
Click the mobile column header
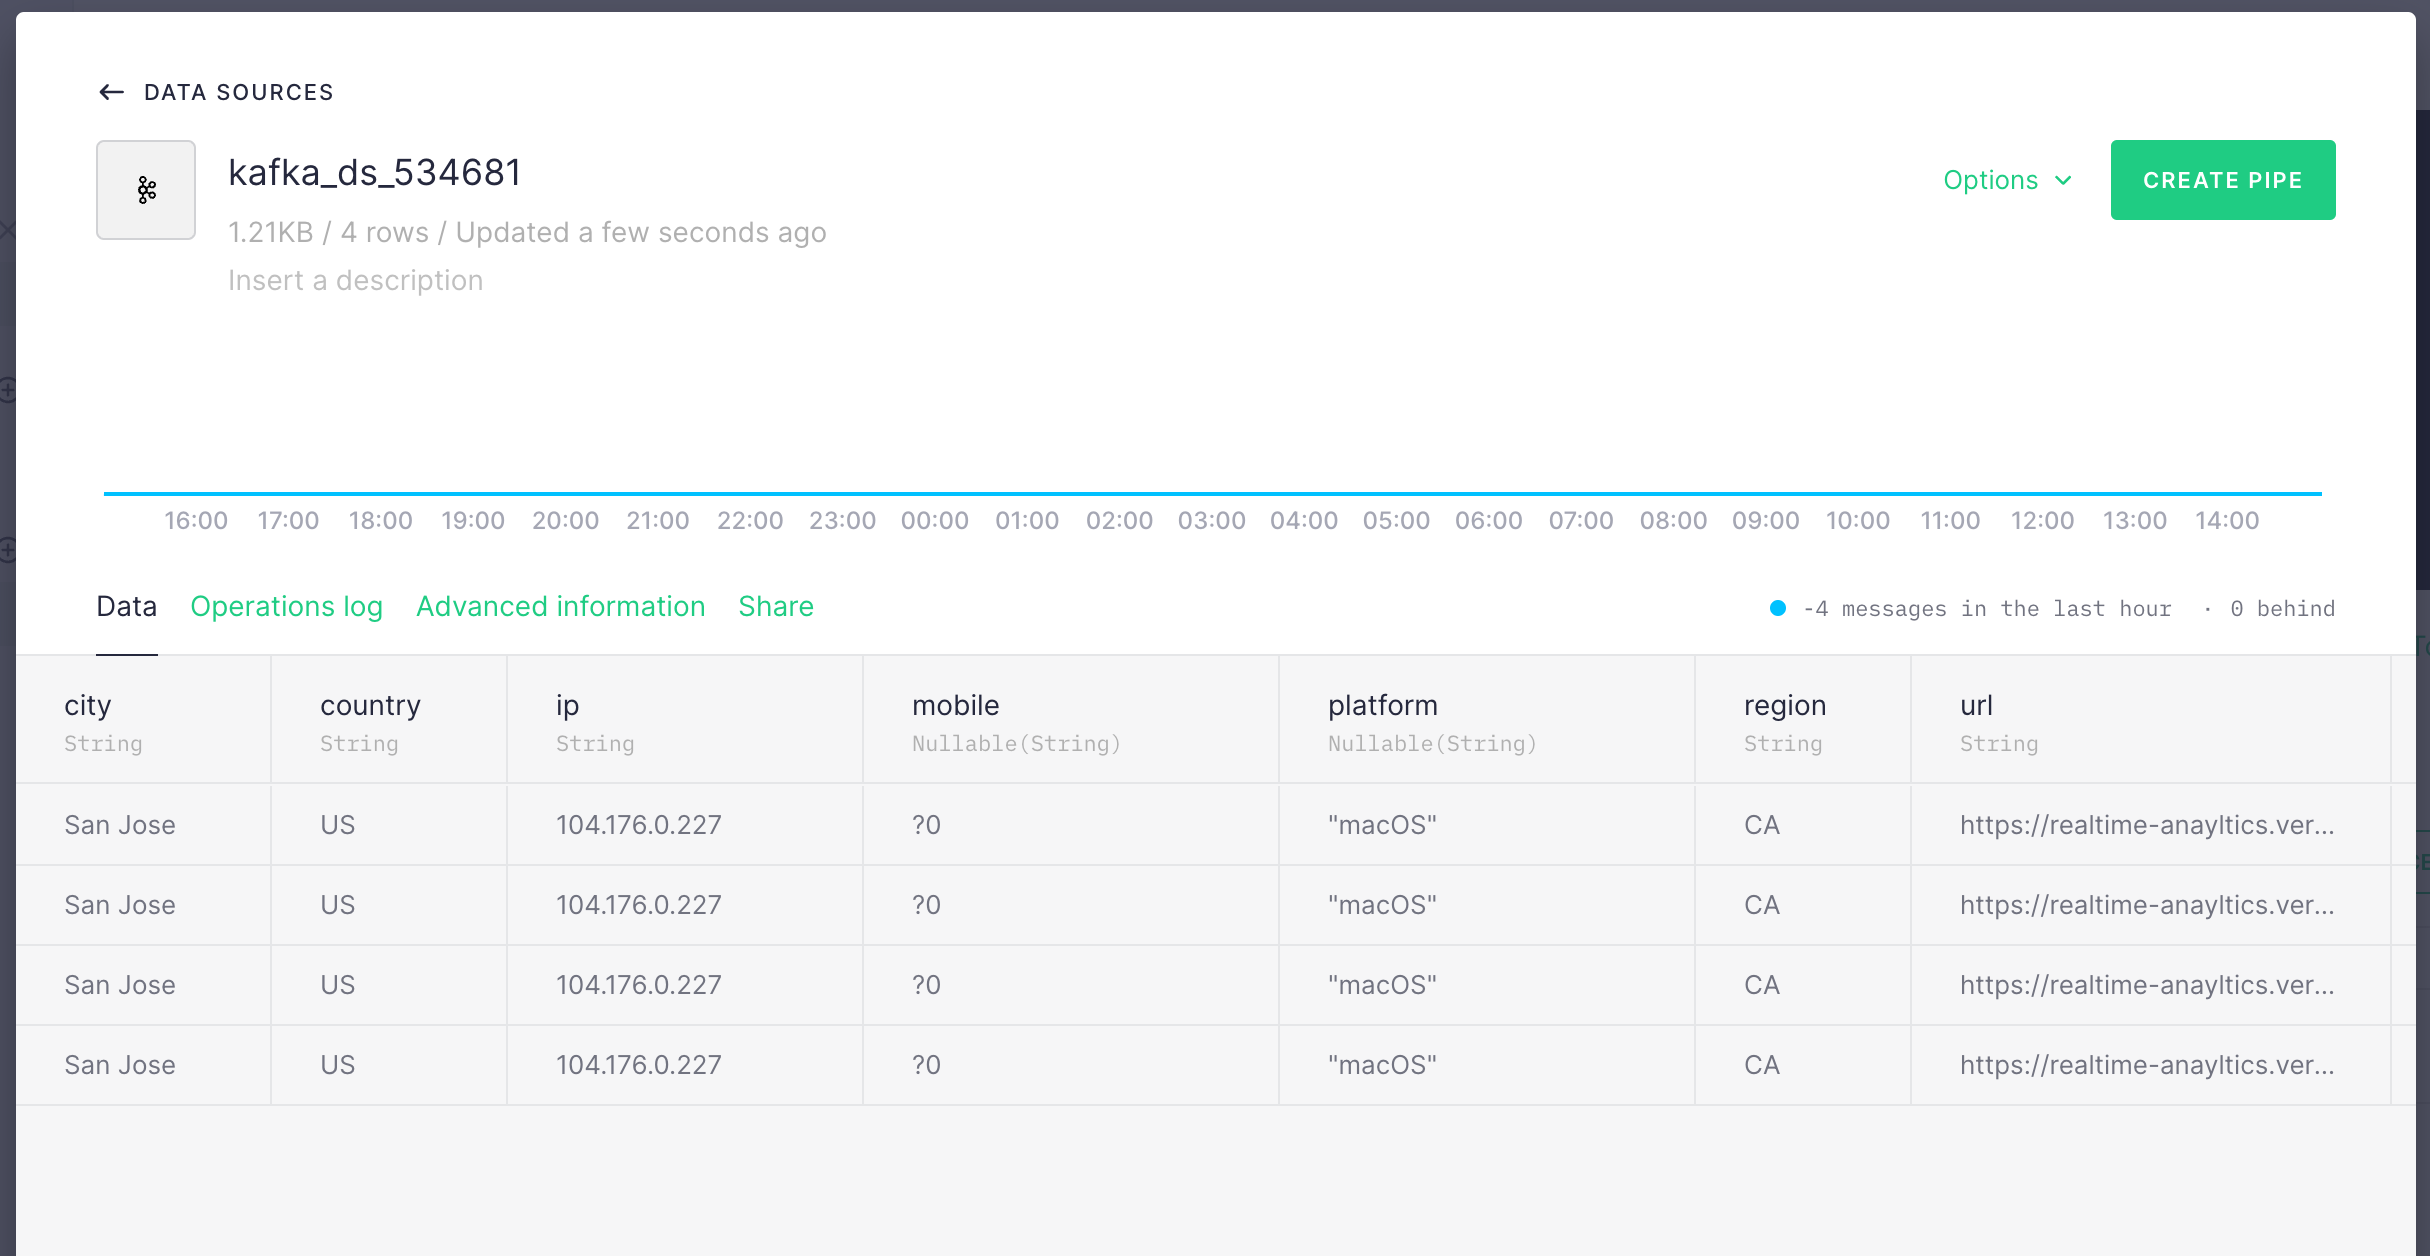(955, 706)
